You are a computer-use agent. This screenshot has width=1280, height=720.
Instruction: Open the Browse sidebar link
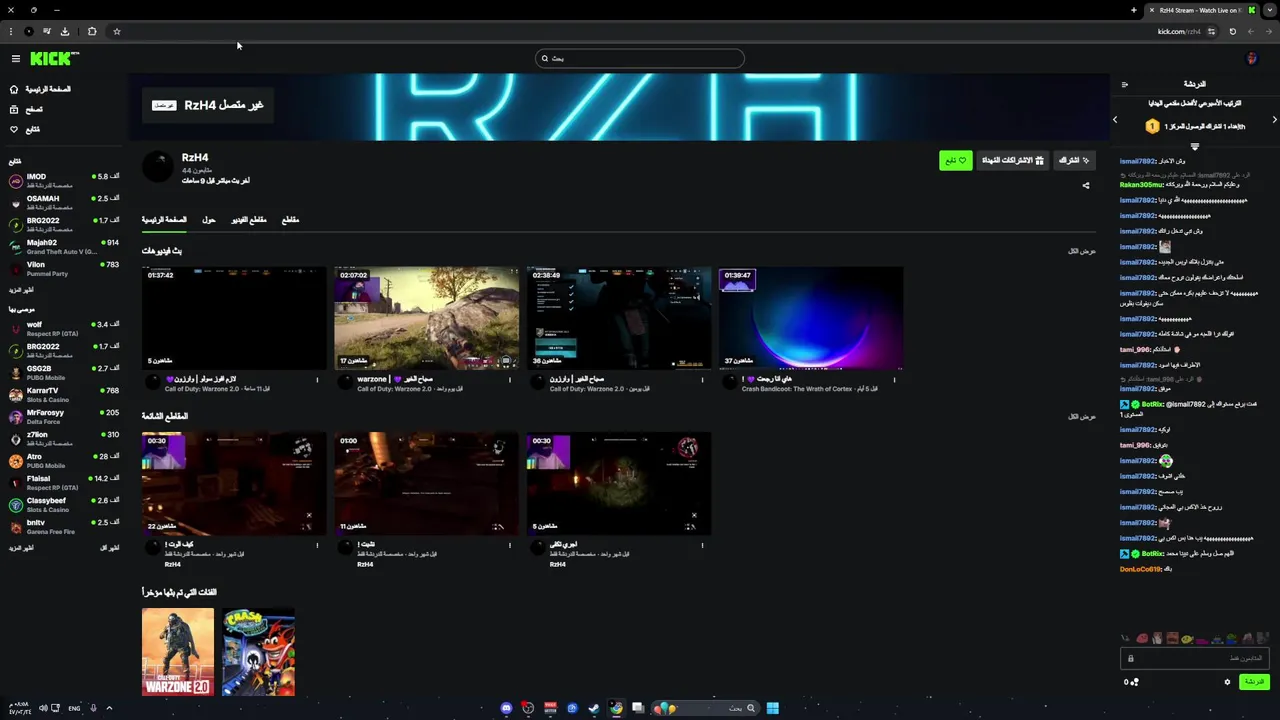click(x=27, y=109)
